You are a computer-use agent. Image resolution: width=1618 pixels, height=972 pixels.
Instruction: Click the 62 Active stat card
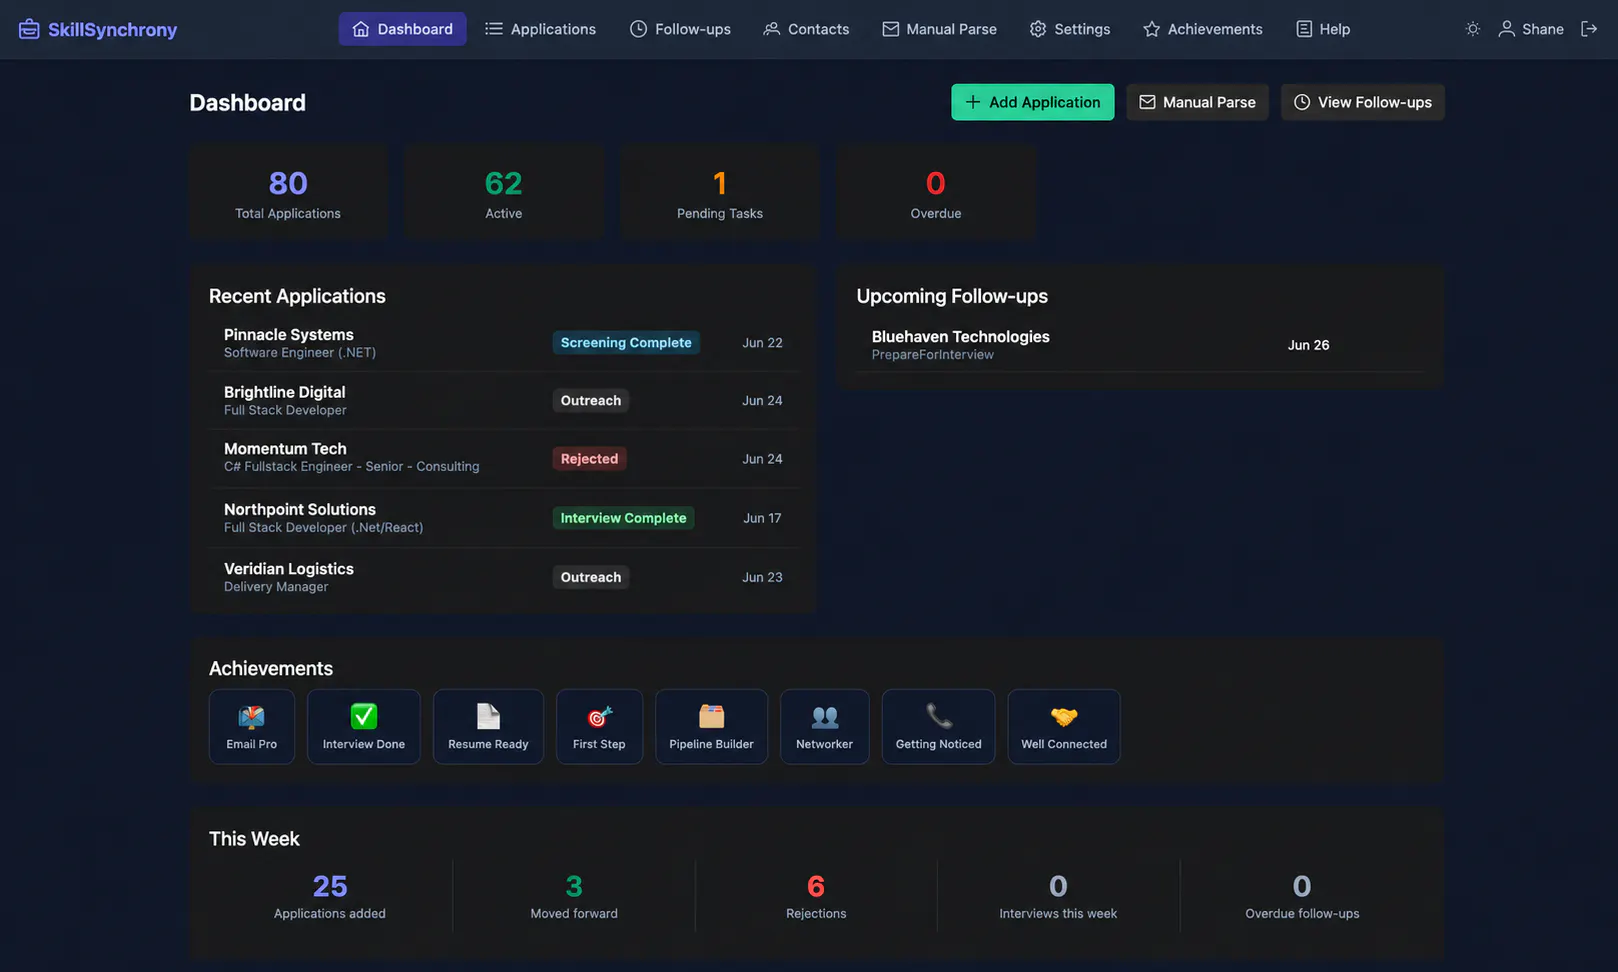point(504,192)
